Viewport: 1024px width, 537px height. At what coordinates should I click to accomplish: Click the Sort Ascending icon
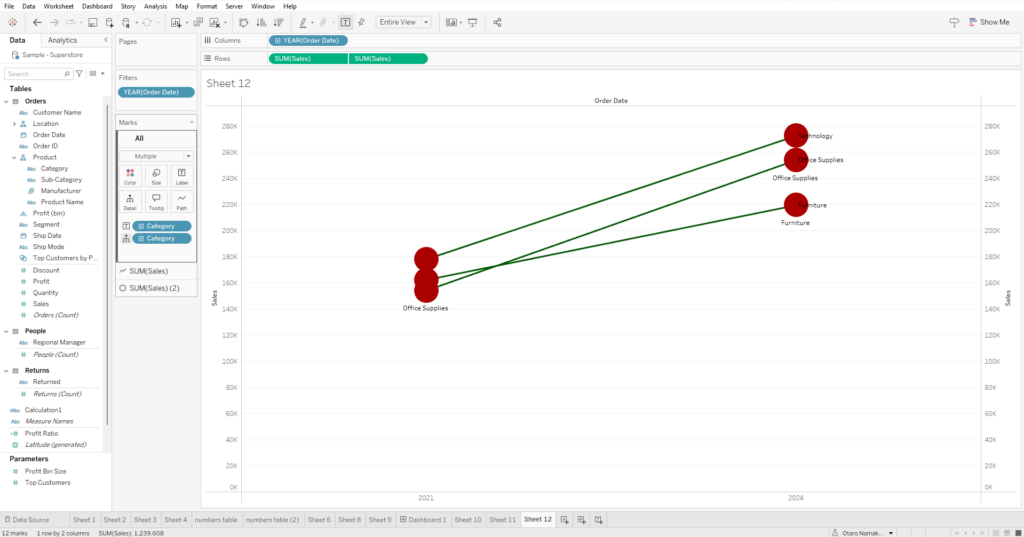pyautogui.click(x=261, y=22)
